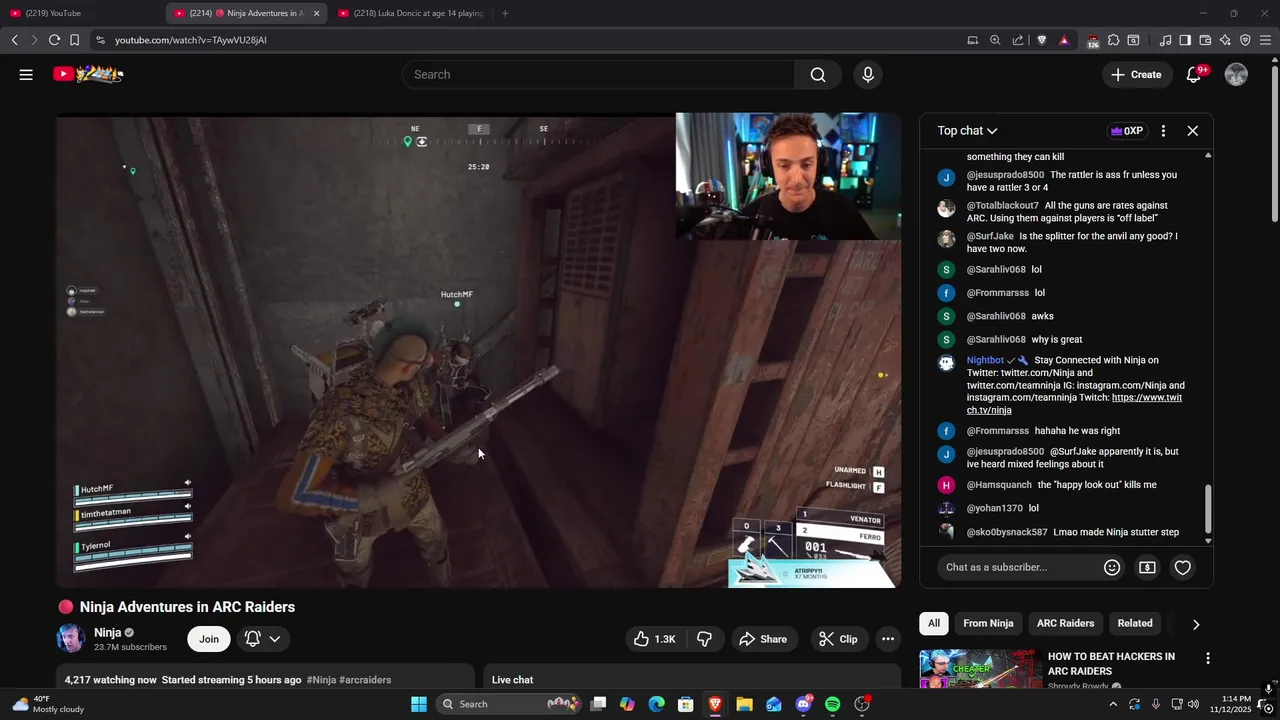Open the hackers in ARC Raiders thumbnail
This screenshot has height=720, width=1280.
(979, 669)
